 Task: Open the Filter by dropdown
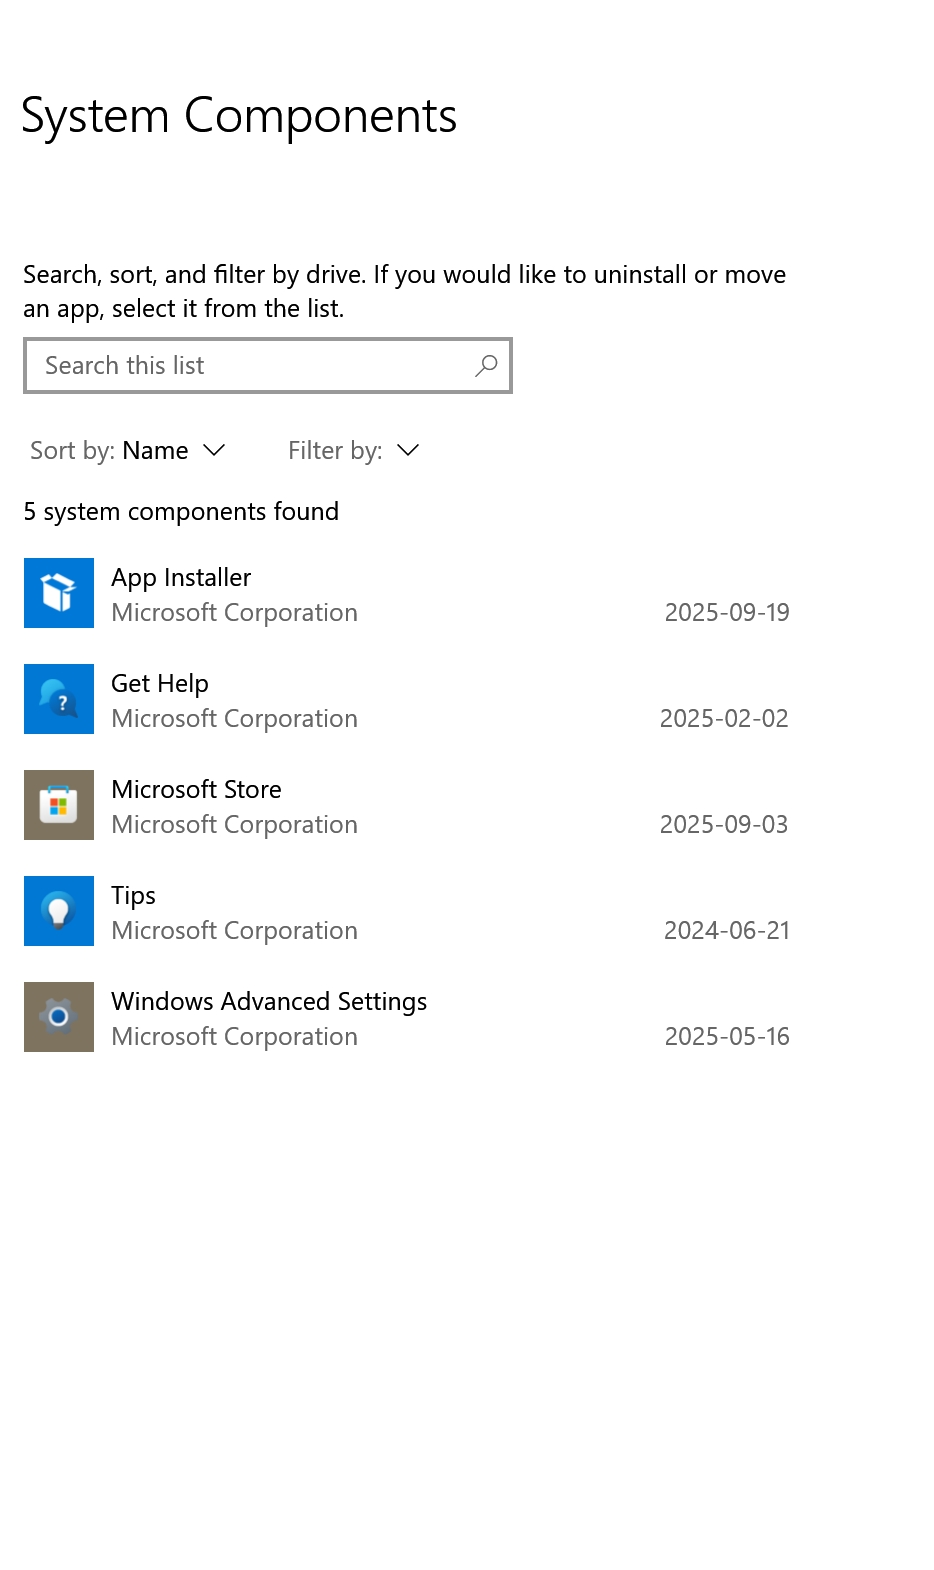[354, 451]
